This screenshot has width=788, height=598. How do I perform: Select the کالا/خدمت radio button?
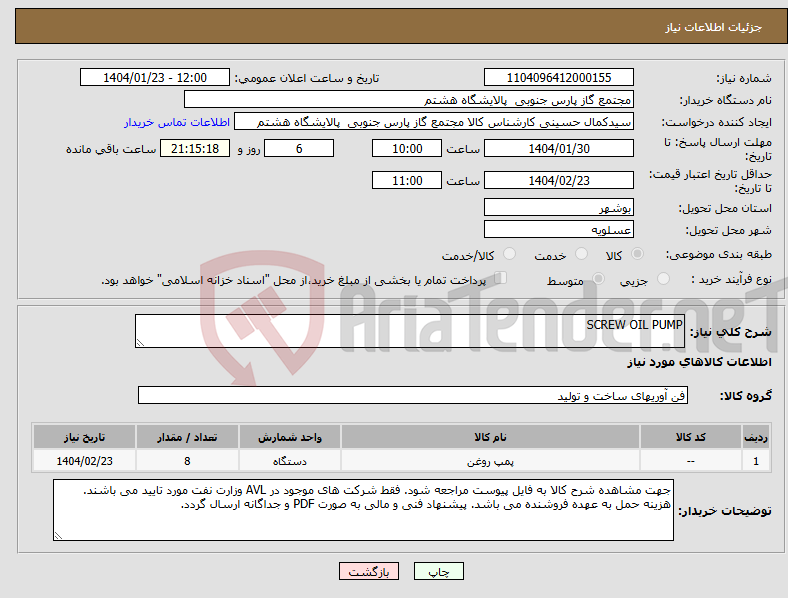pyautogui.click(x=510, y=254)
